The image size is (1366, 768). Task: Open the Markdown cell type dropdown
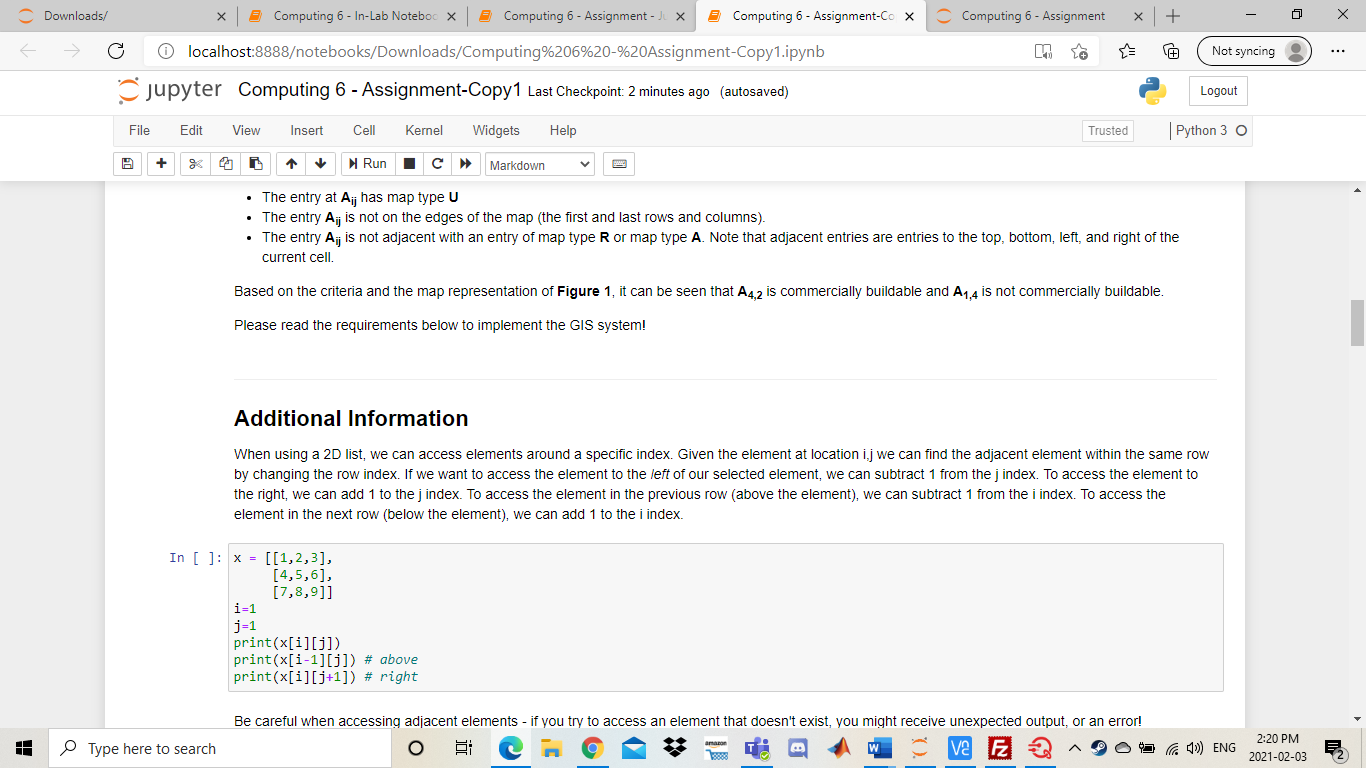point(540,163)
